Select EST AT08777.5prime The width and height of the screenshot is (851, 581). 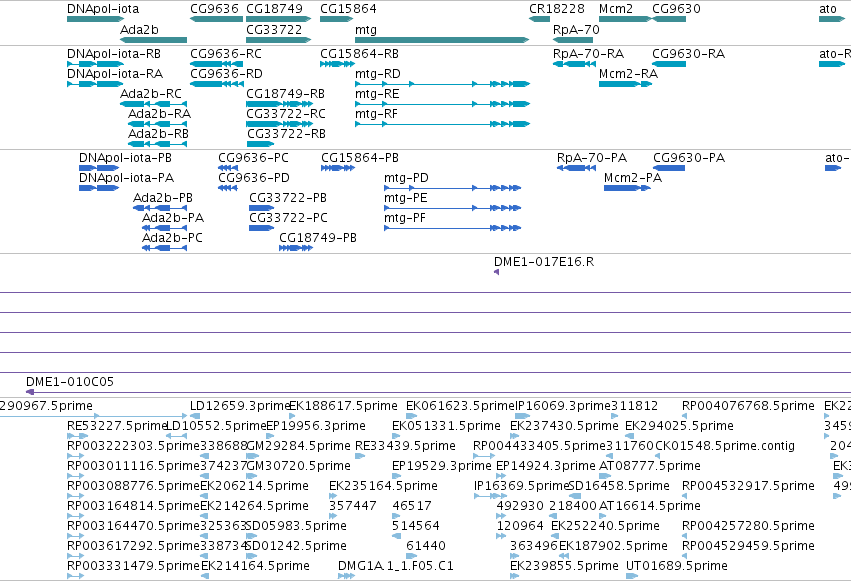tap(605, 476)
